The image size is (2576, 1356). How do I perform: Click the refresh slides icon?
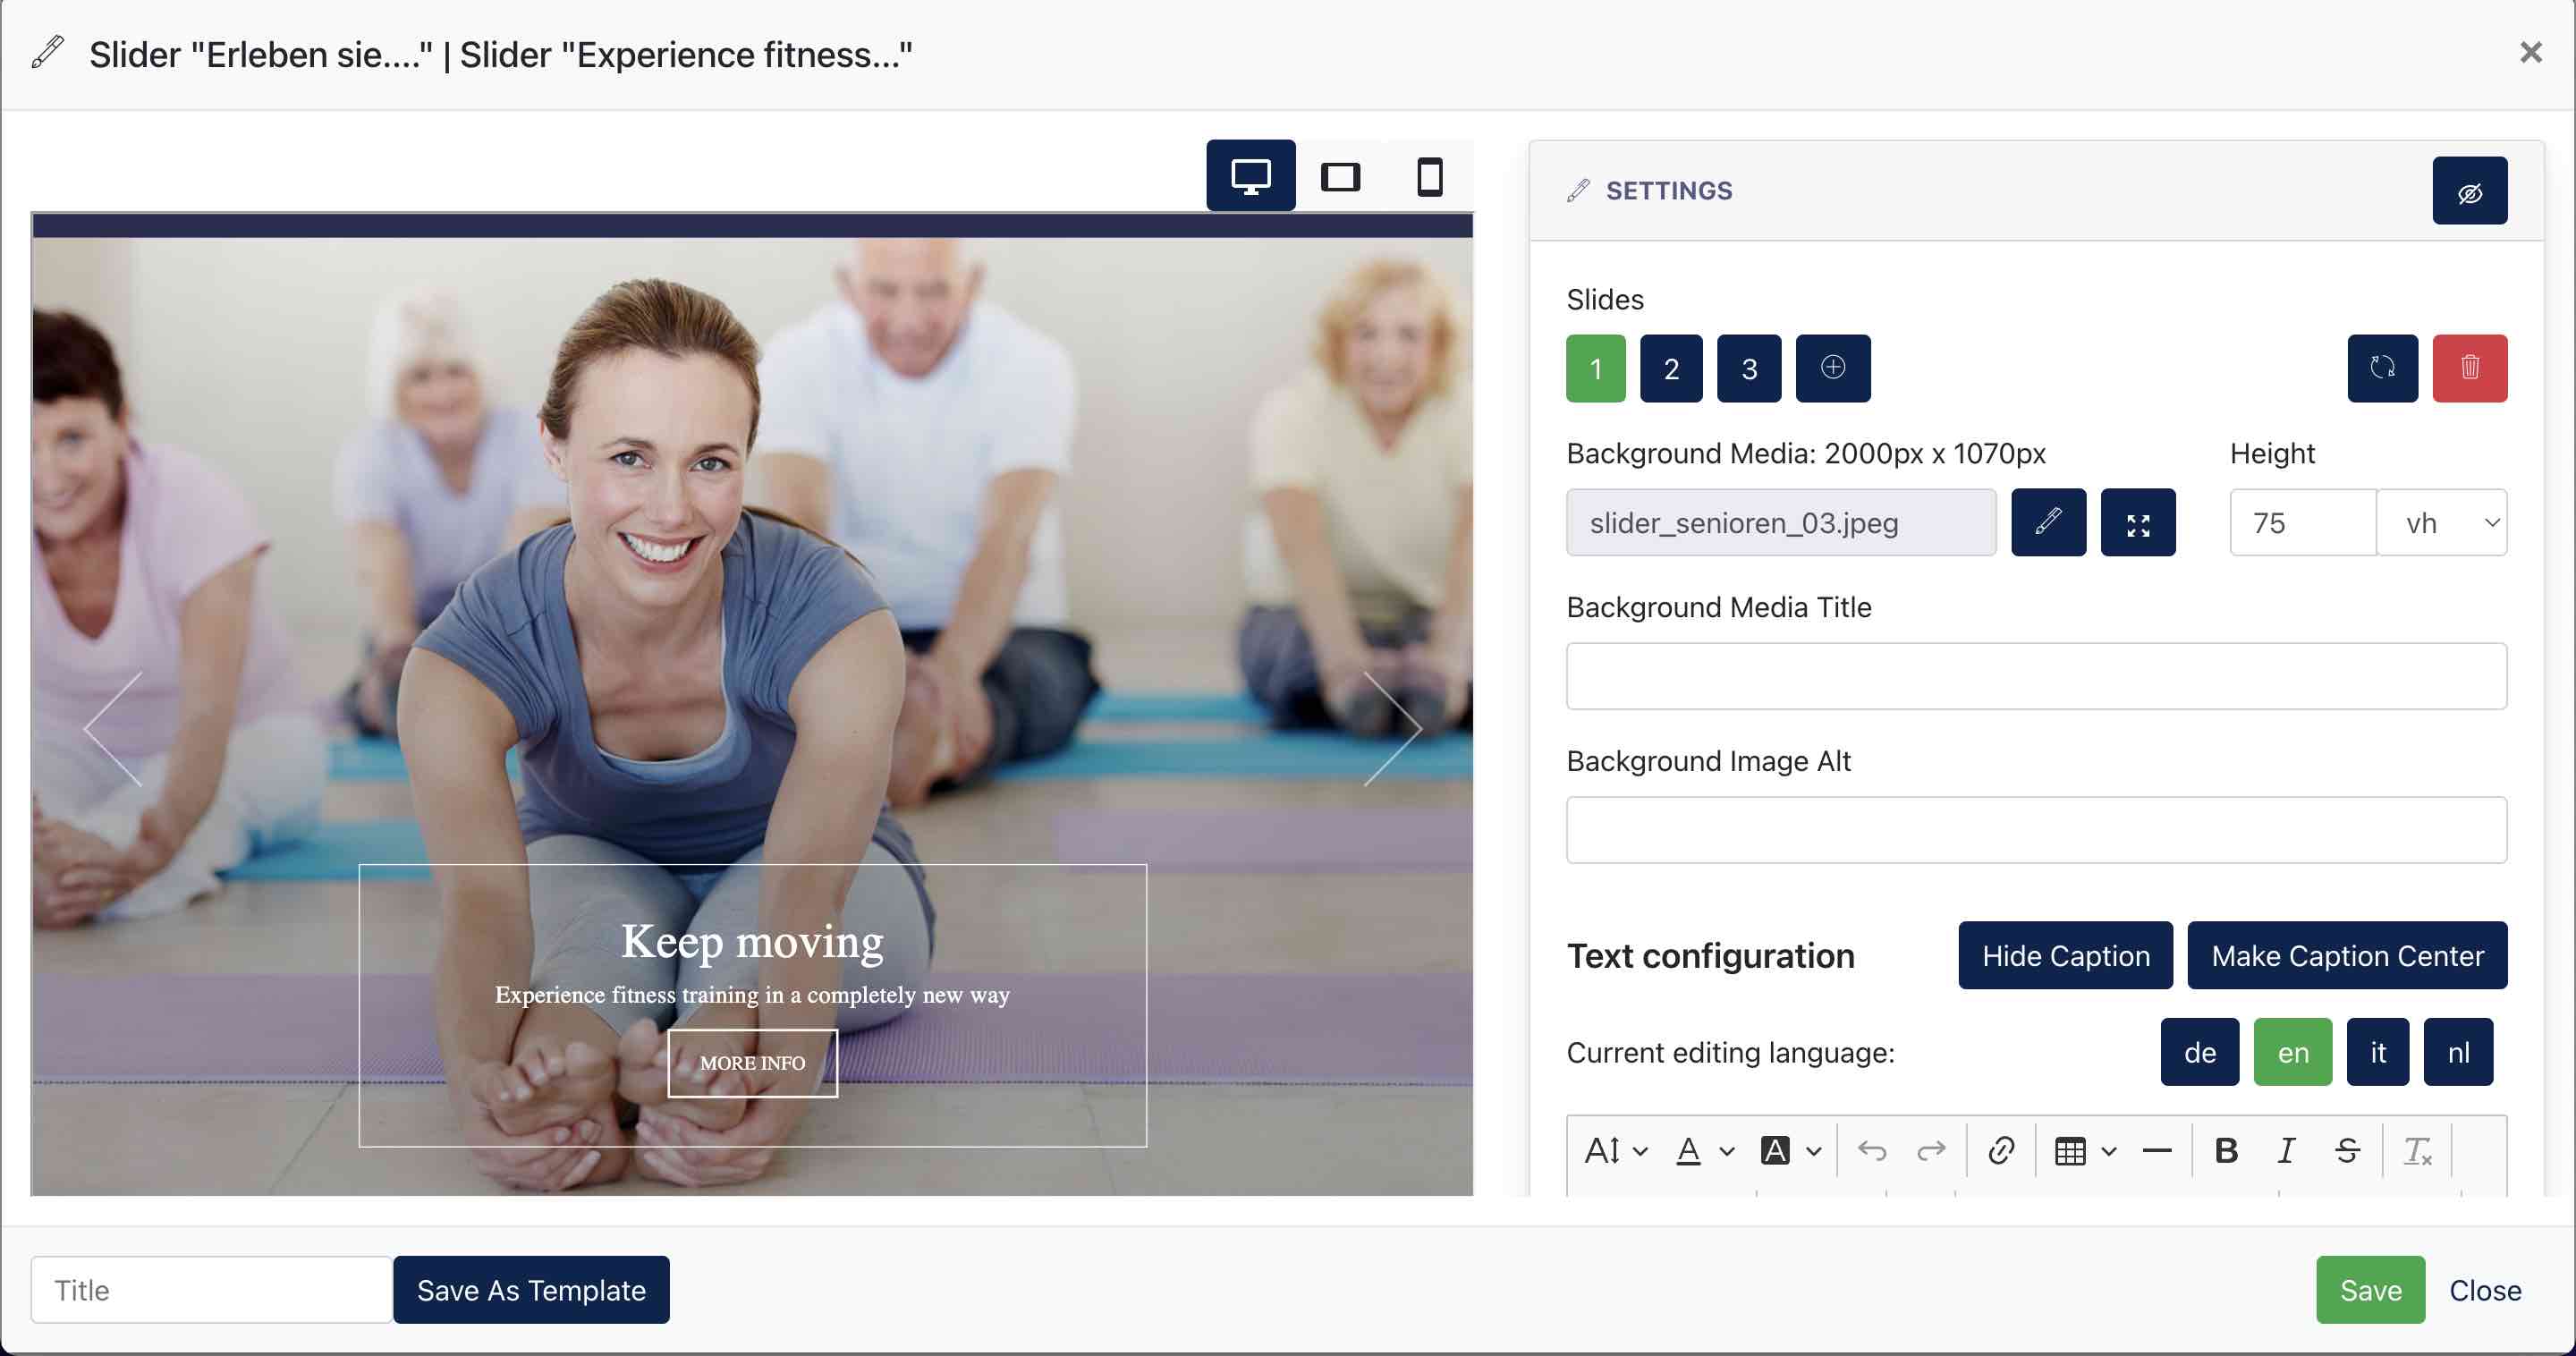[x=2382, y=368]
